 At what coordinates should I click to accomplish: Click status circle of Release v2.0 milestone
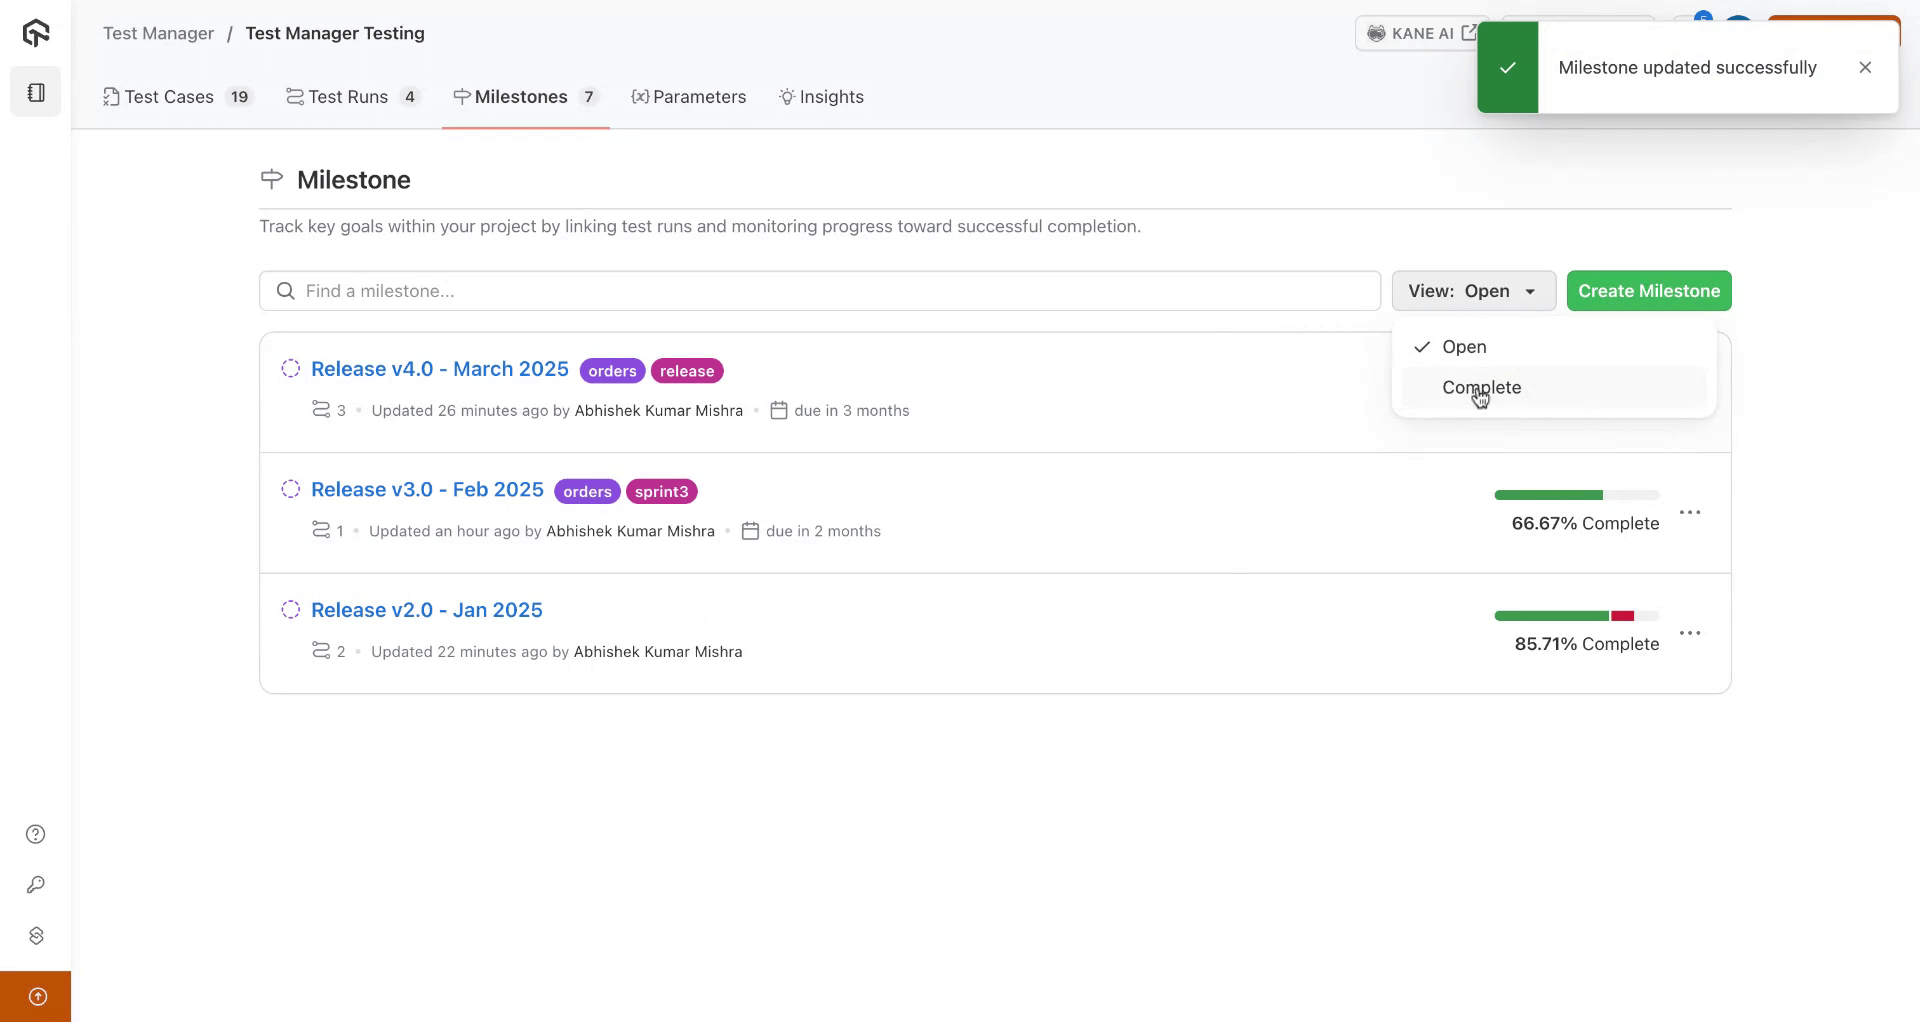(x=290, y=610)
